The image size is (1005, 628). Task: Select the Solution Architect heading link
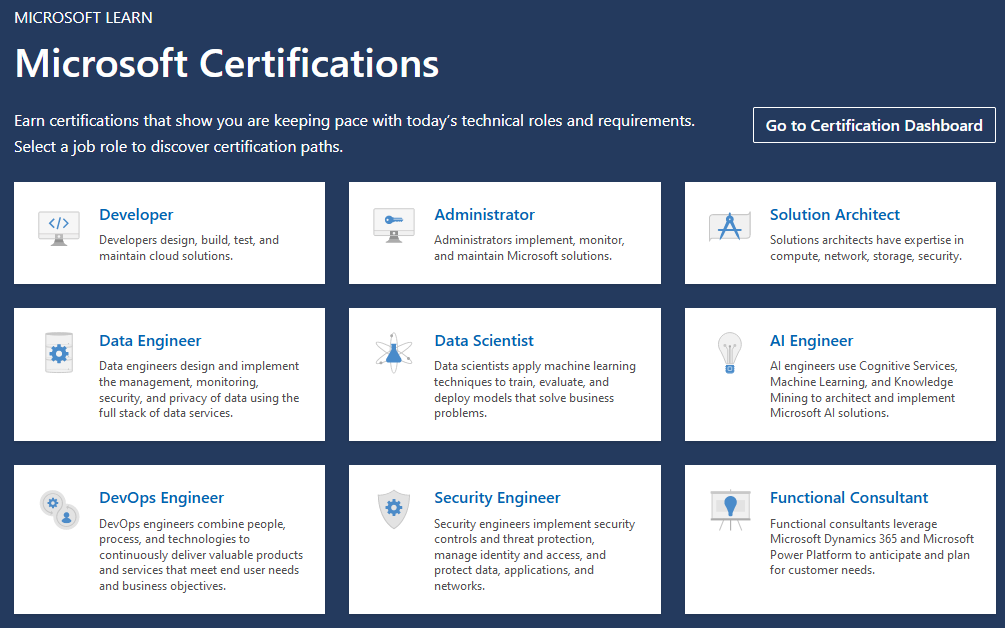pos(835,215)
